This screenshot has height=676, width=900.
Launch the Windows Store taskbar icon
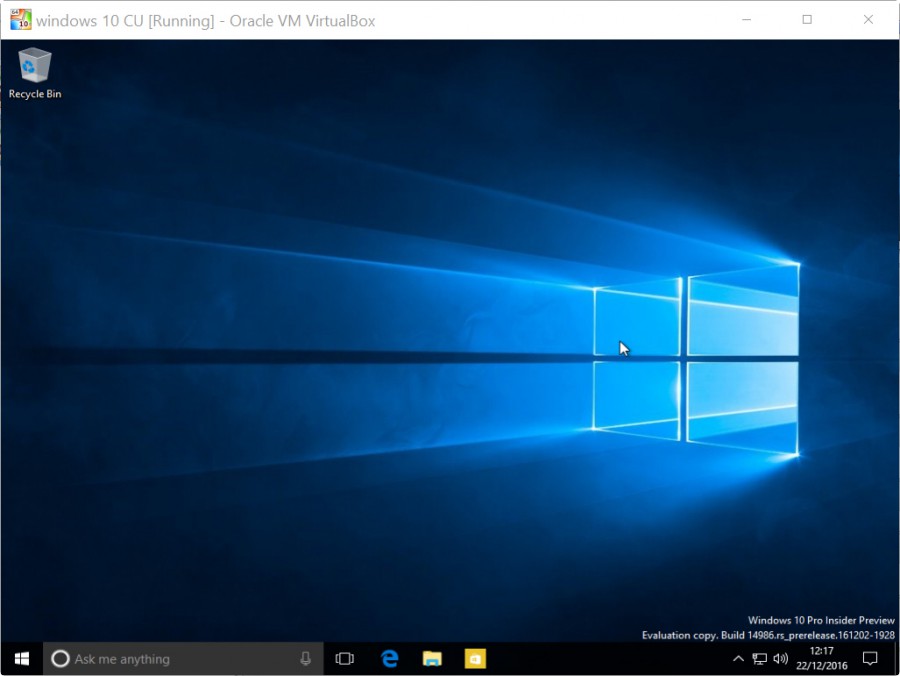(x=473, y=658)
